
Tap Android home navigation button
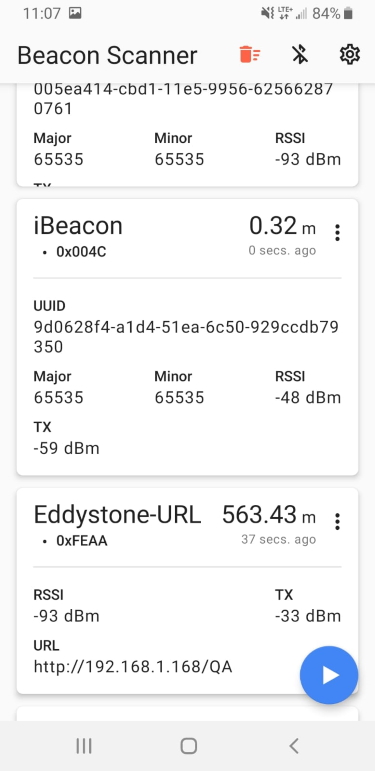[x=189, y=746]
